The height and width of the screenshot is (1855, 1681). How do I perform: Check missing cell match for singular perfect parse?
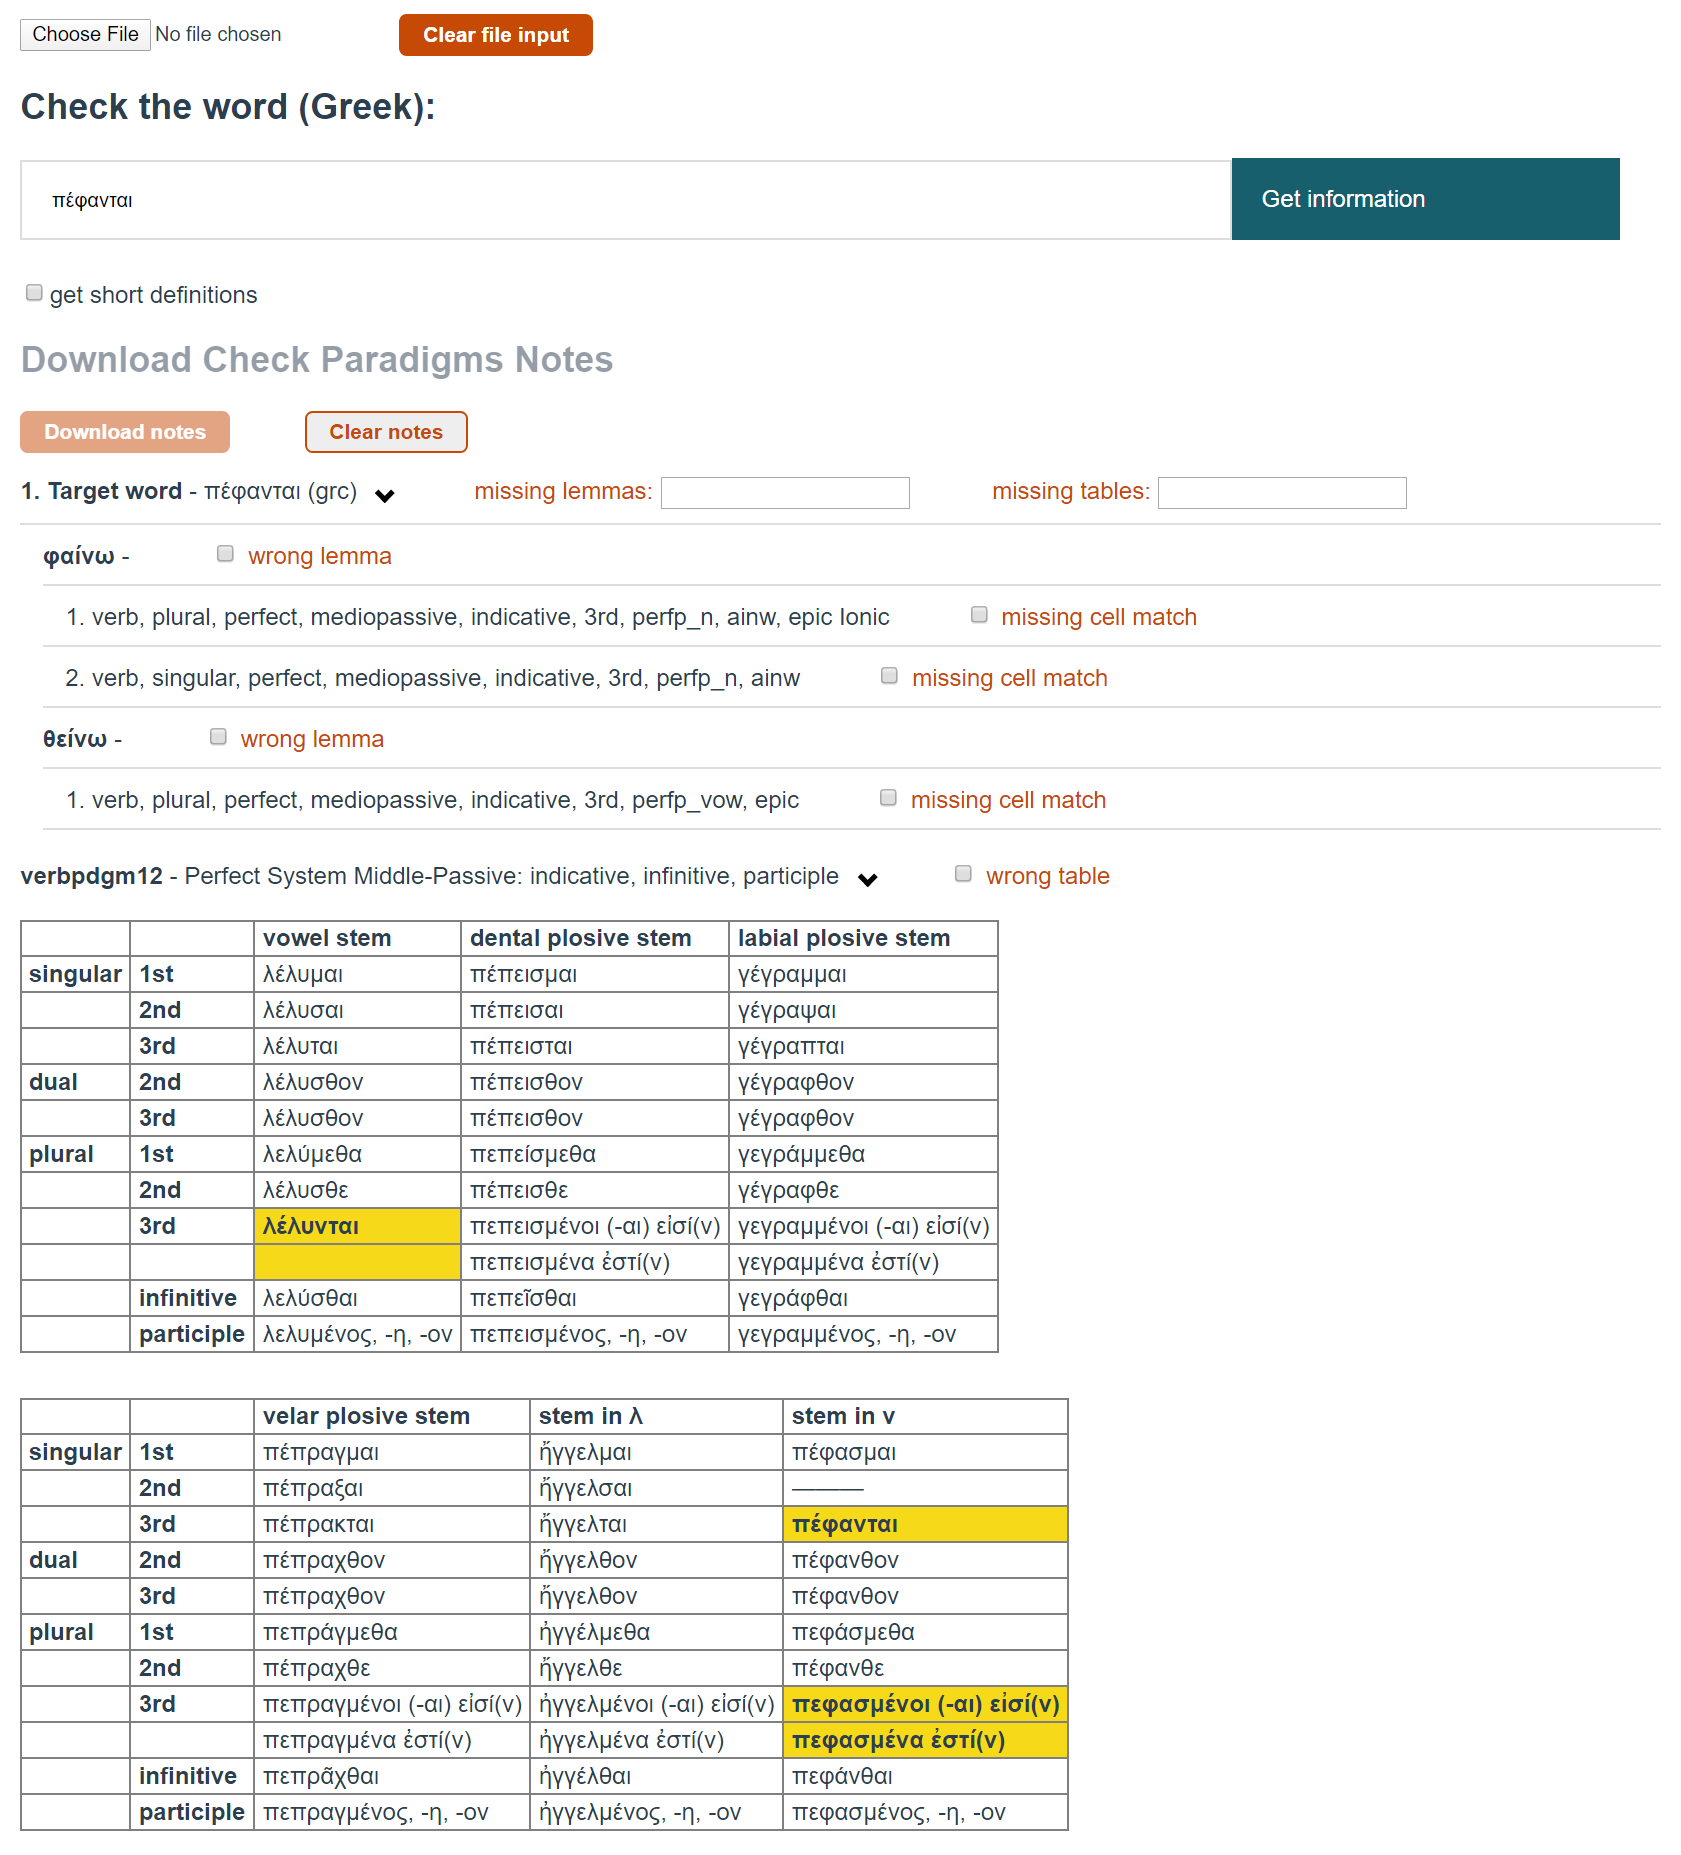point(889,676)
